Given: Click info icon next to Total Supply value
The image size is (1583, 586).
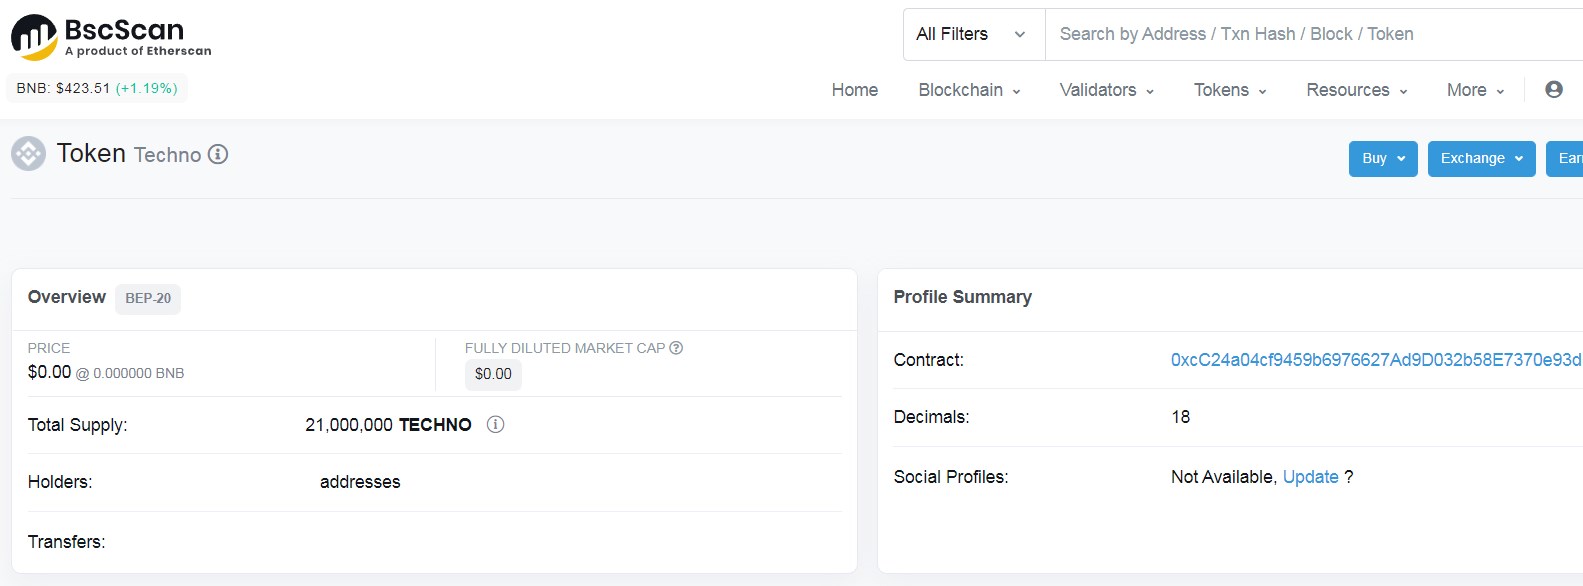Looking at the screenshot, I should [x=495, y=424].
